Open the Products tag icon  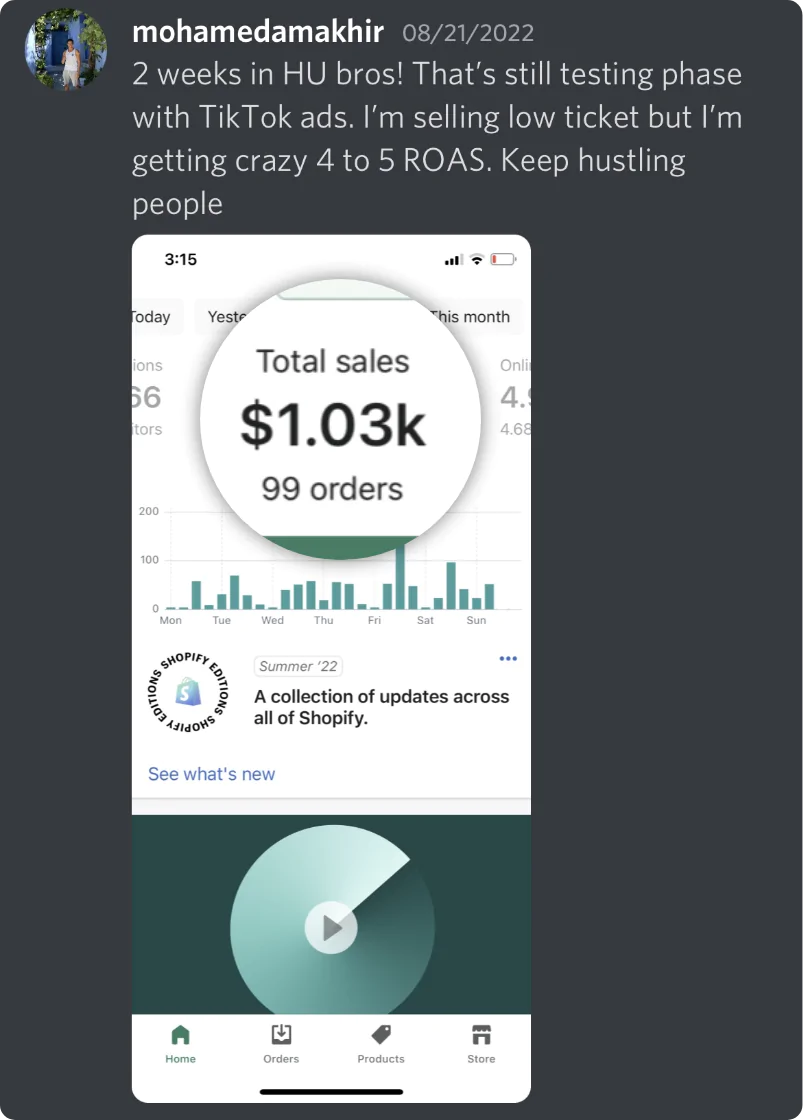(381, 1034)
